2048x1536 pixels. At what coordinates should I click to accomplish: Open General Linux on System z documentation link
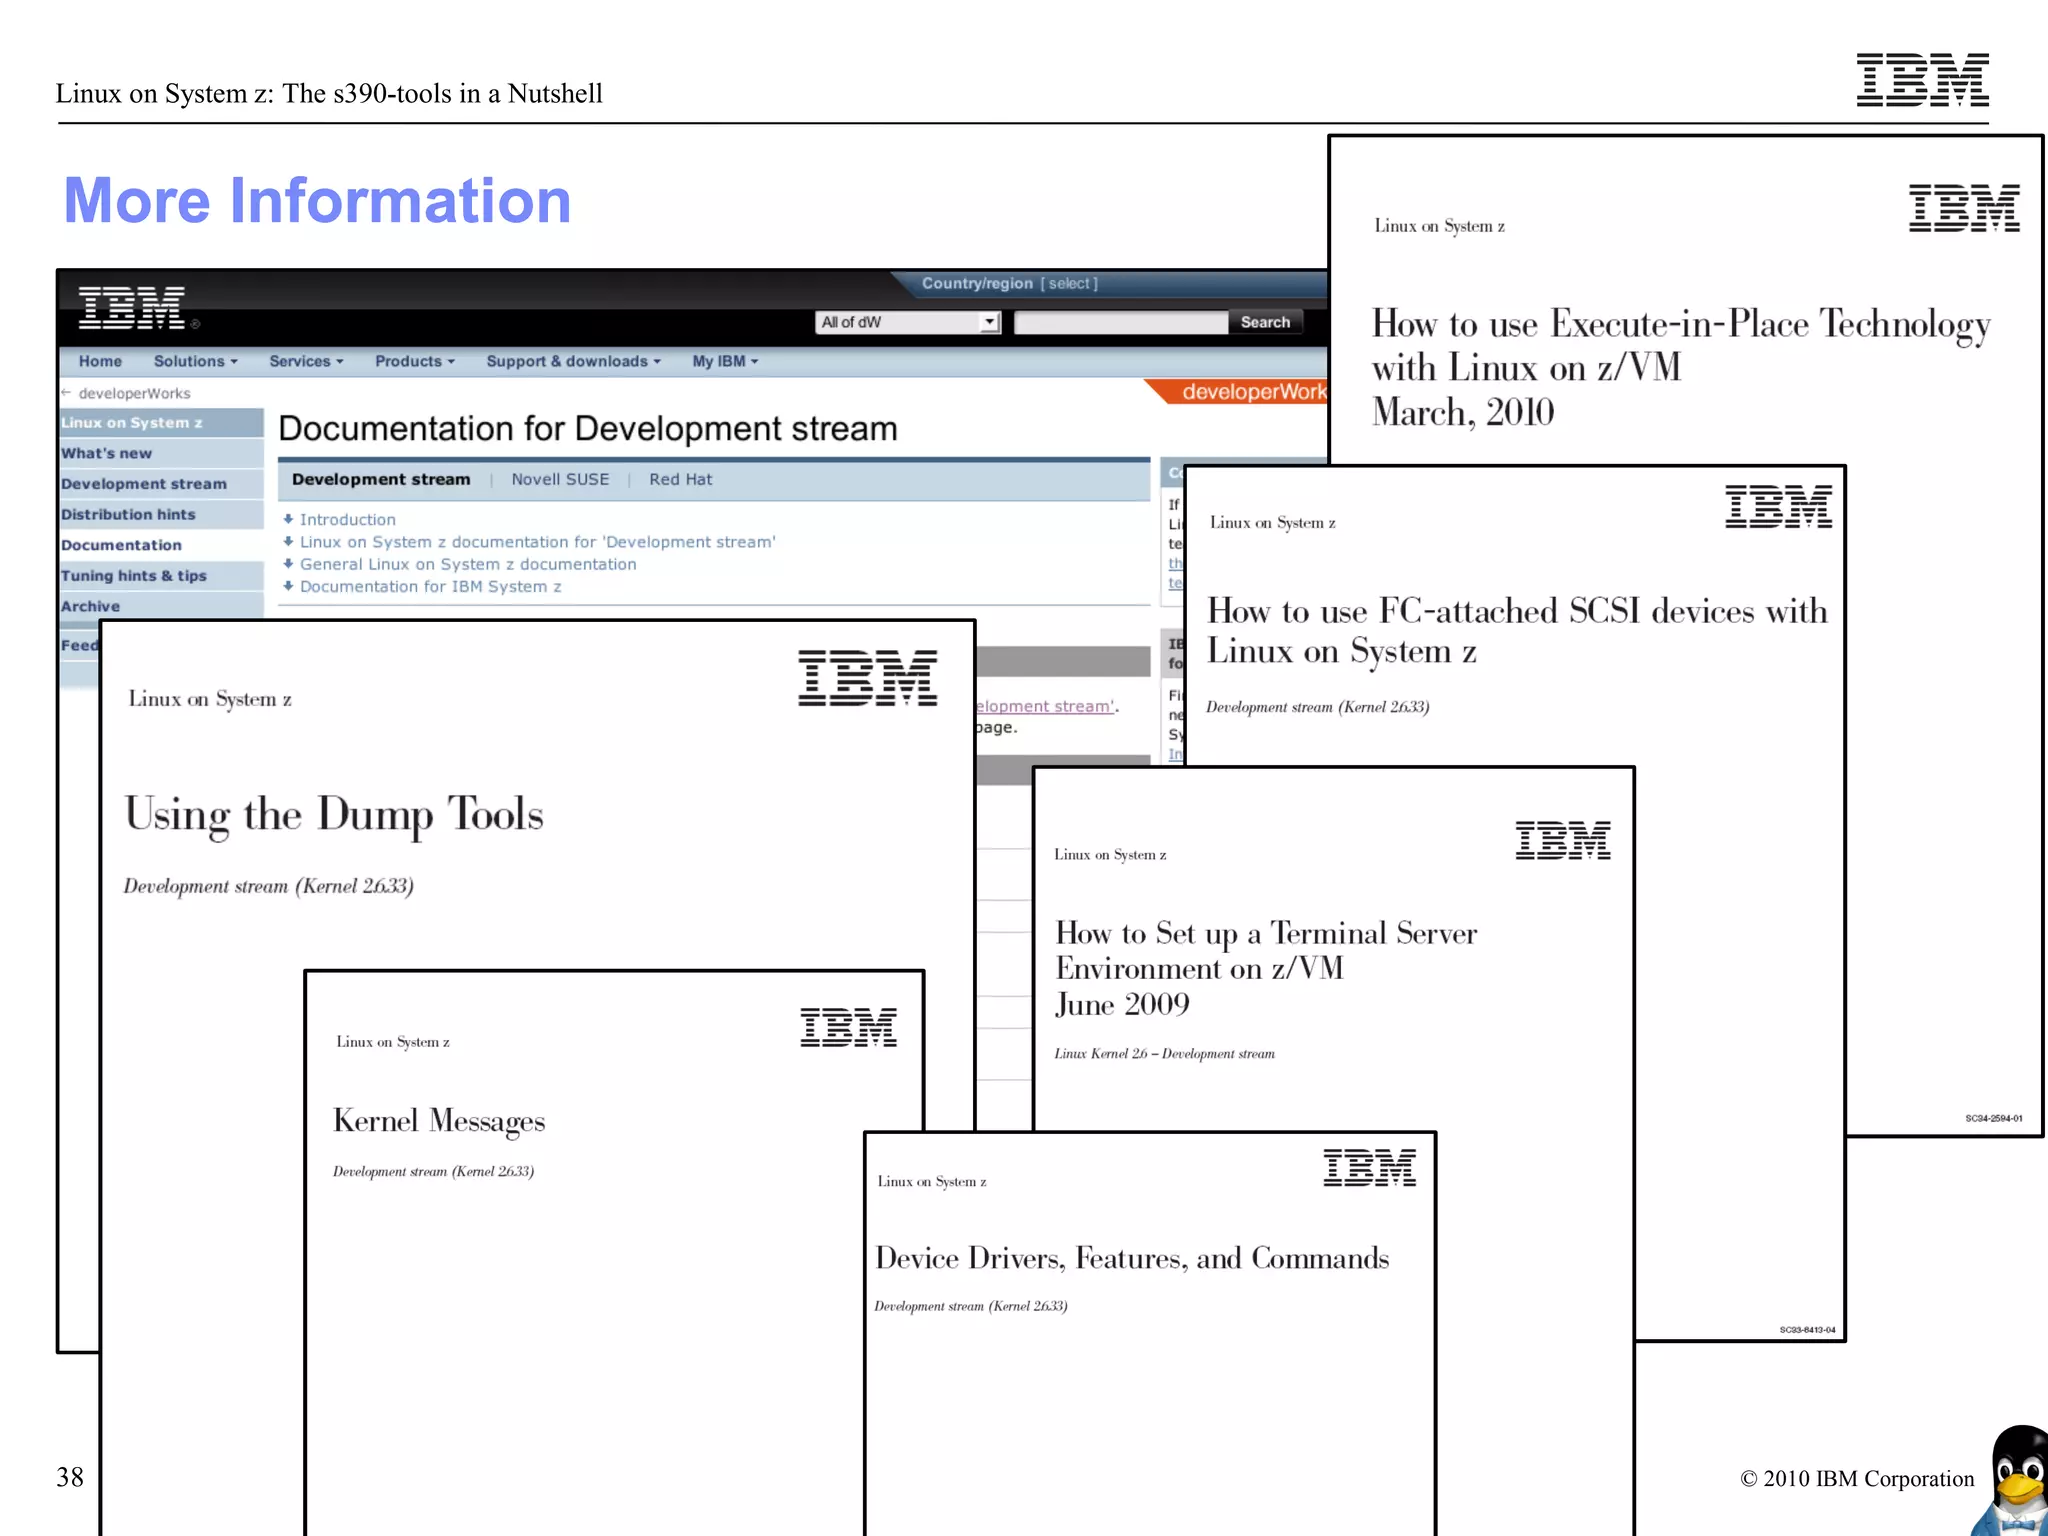(468, 564)
